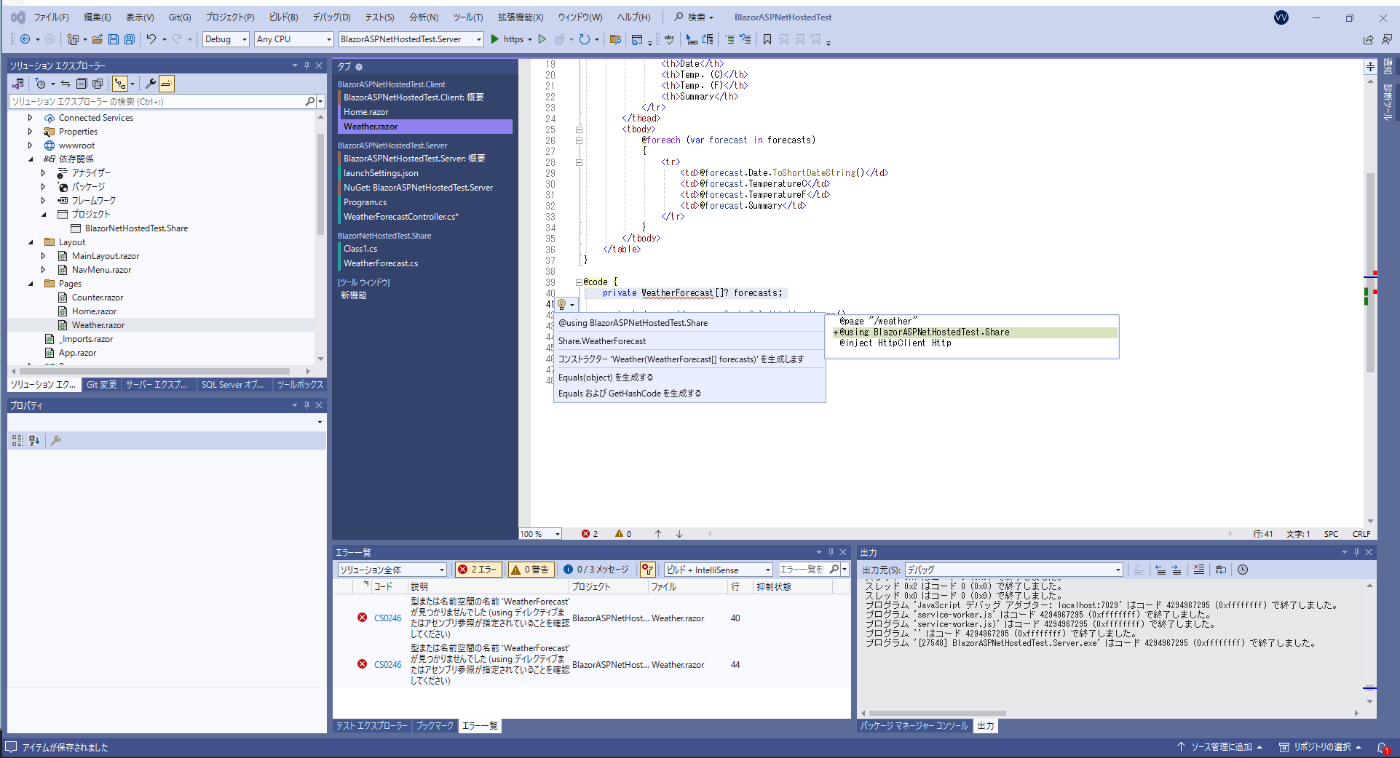
Task: Open WeatherForecast.cs in tab list
Action: [x=381, y=263]
